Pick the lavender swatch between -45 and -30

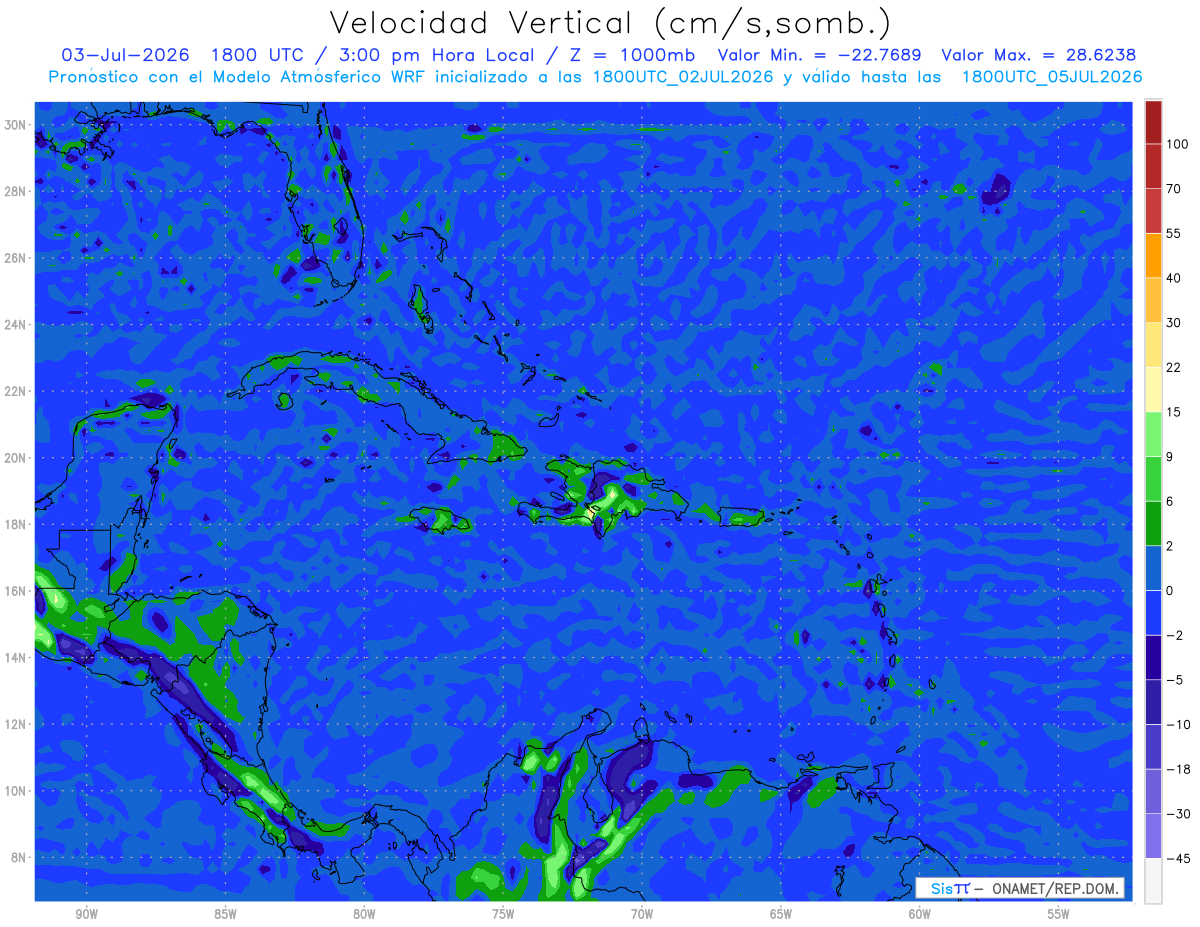coord(1153,836)
